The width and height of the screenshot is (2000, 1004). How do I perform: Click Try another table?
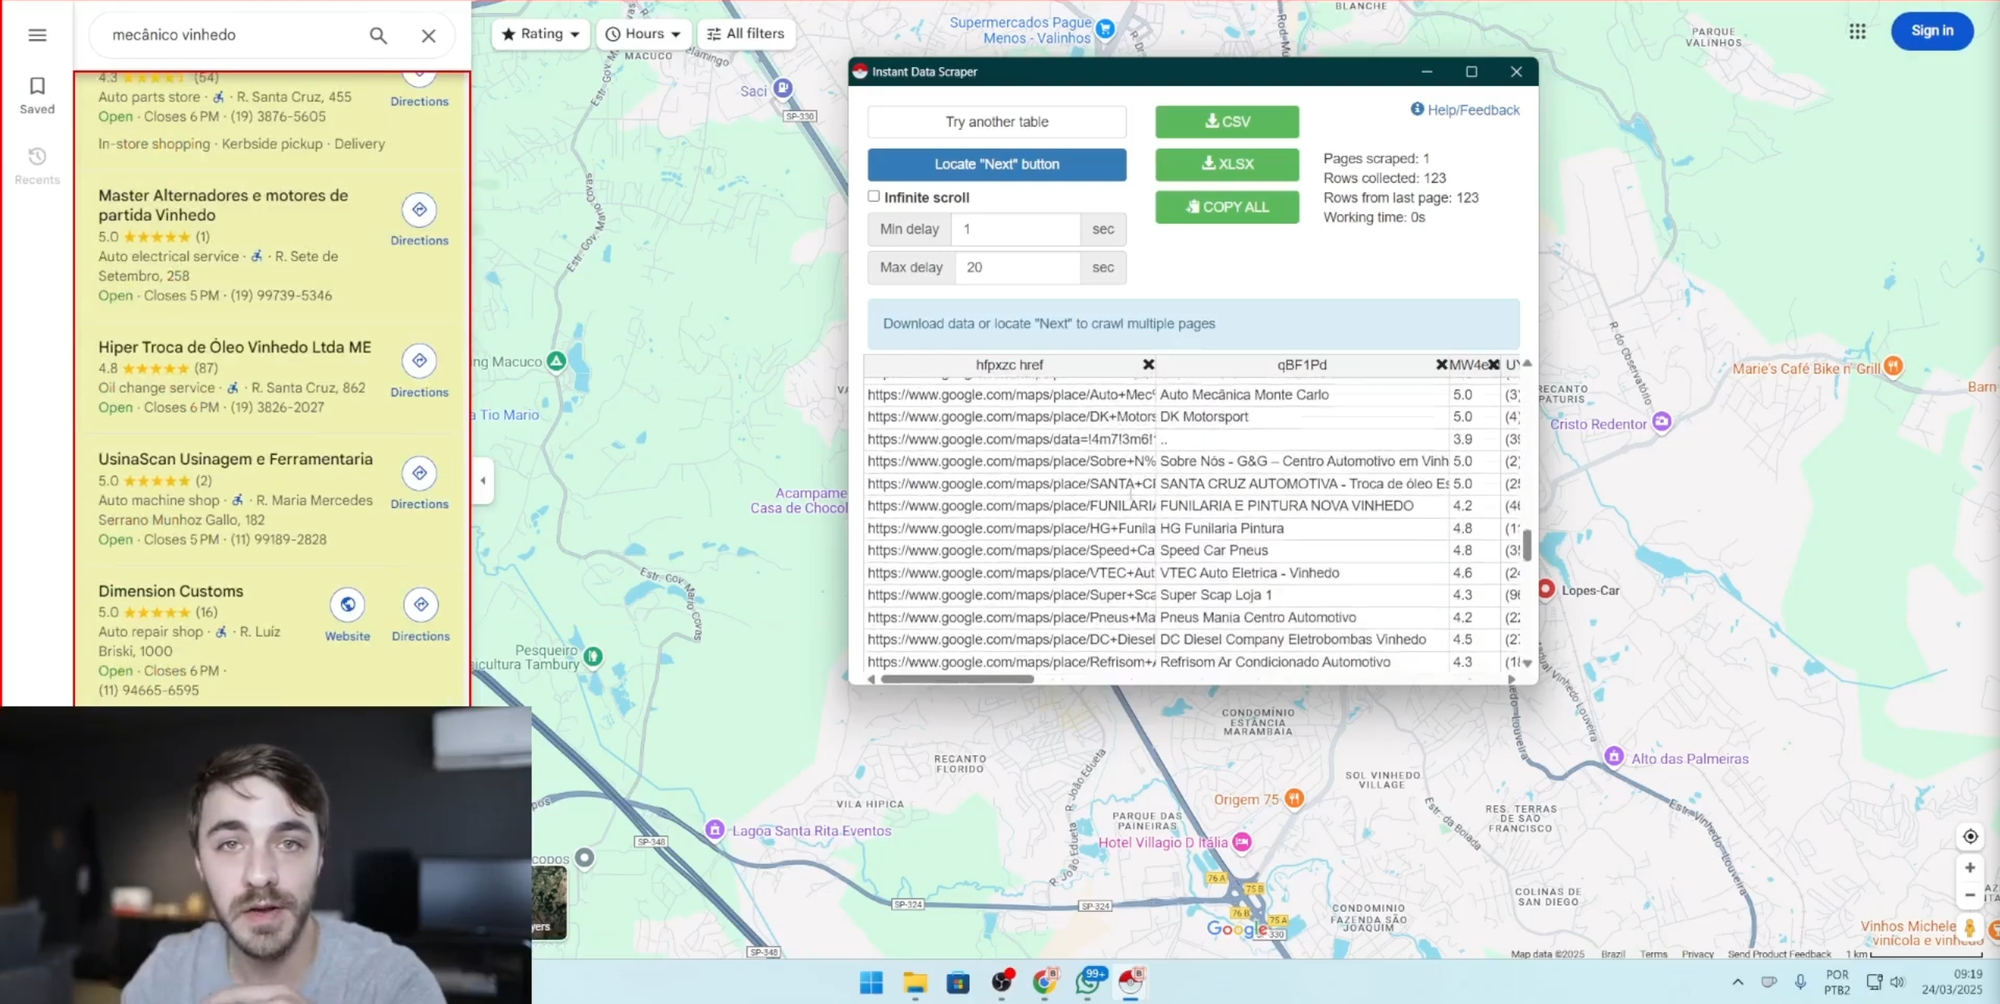[997, 122]
